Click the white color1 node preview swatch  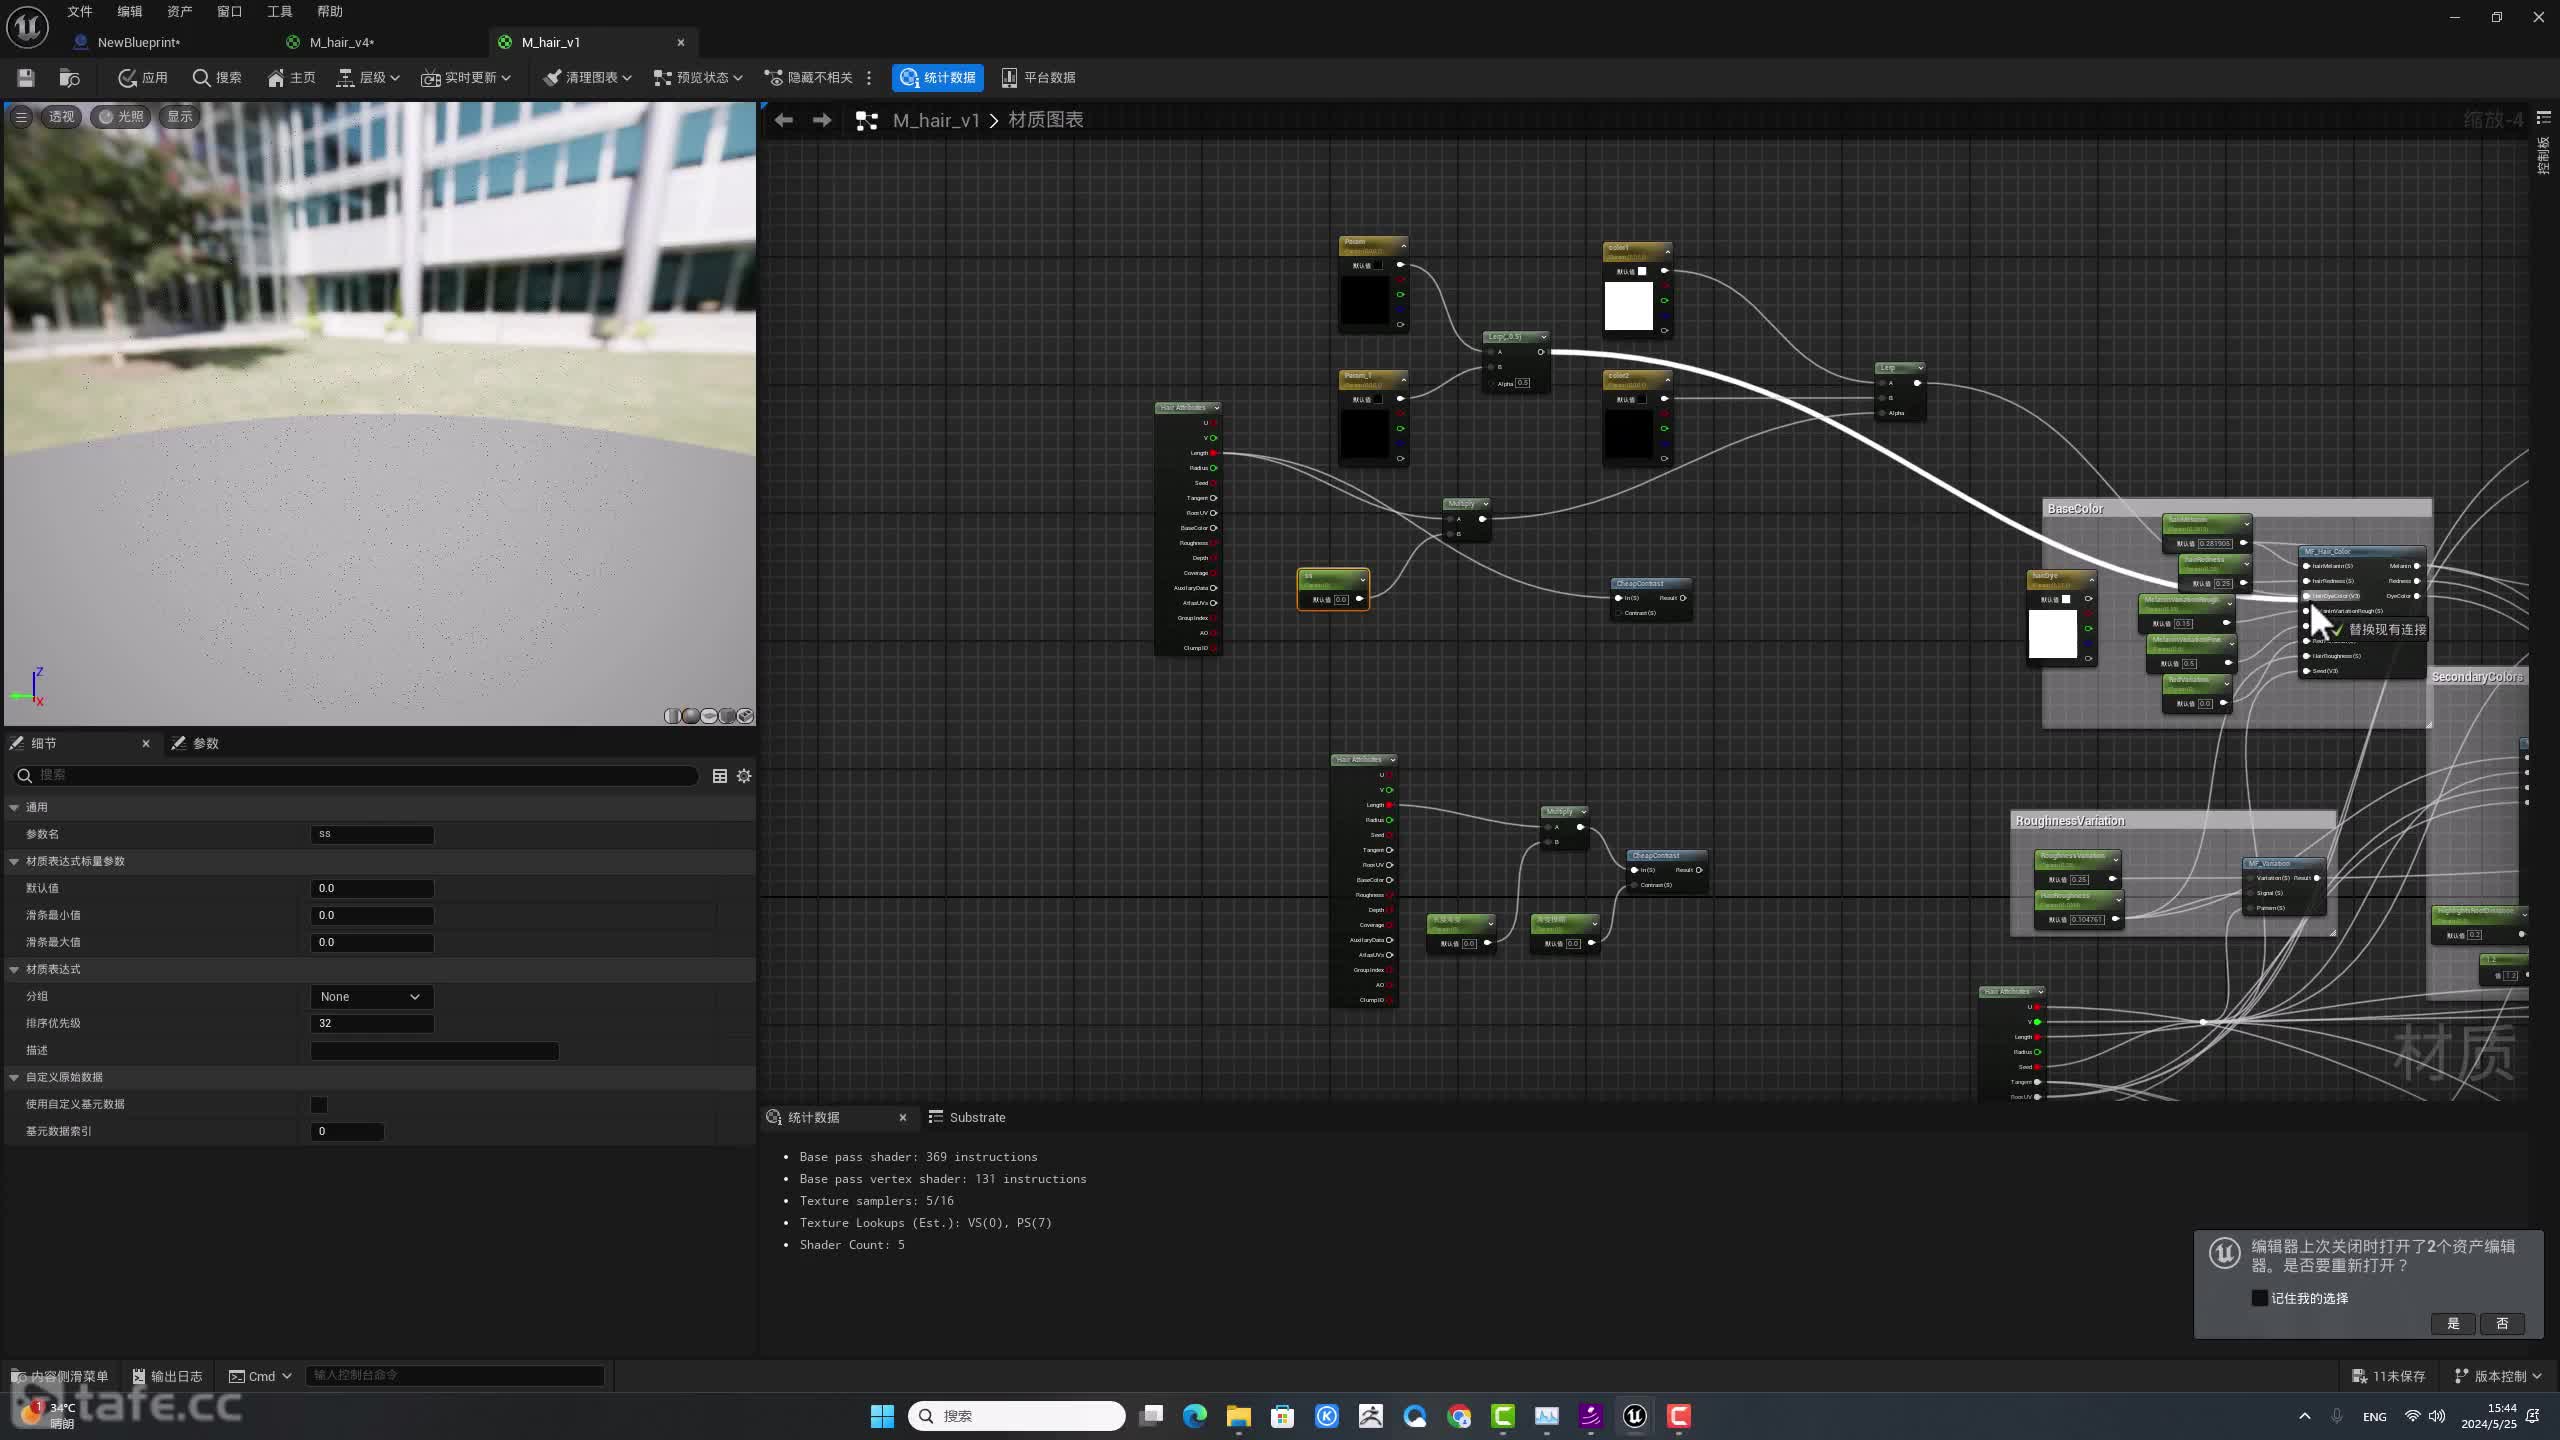pos(1628,306)
